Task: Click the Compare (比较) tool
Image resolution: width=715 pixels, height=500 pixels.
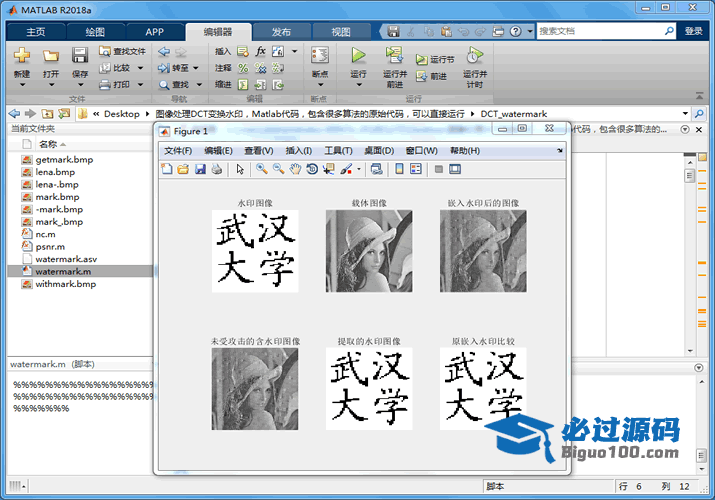Action: pyautogui.click(x=116, y=68)
